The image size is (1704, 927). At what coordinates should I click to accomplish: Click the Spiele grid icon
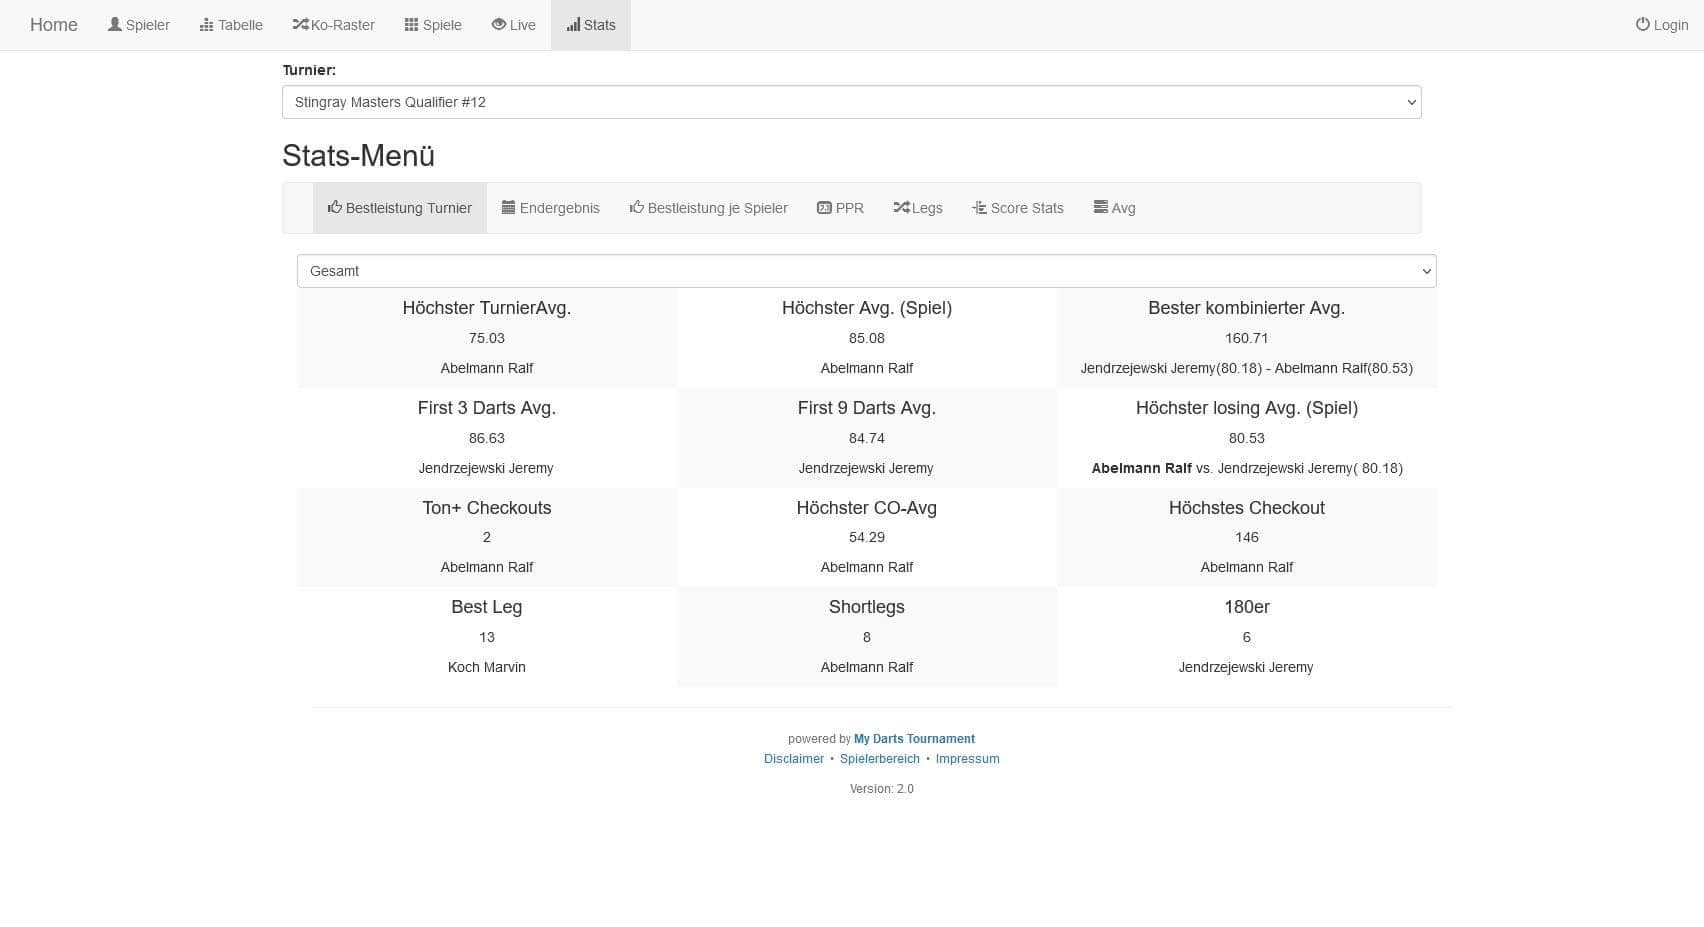click(411, 25)
